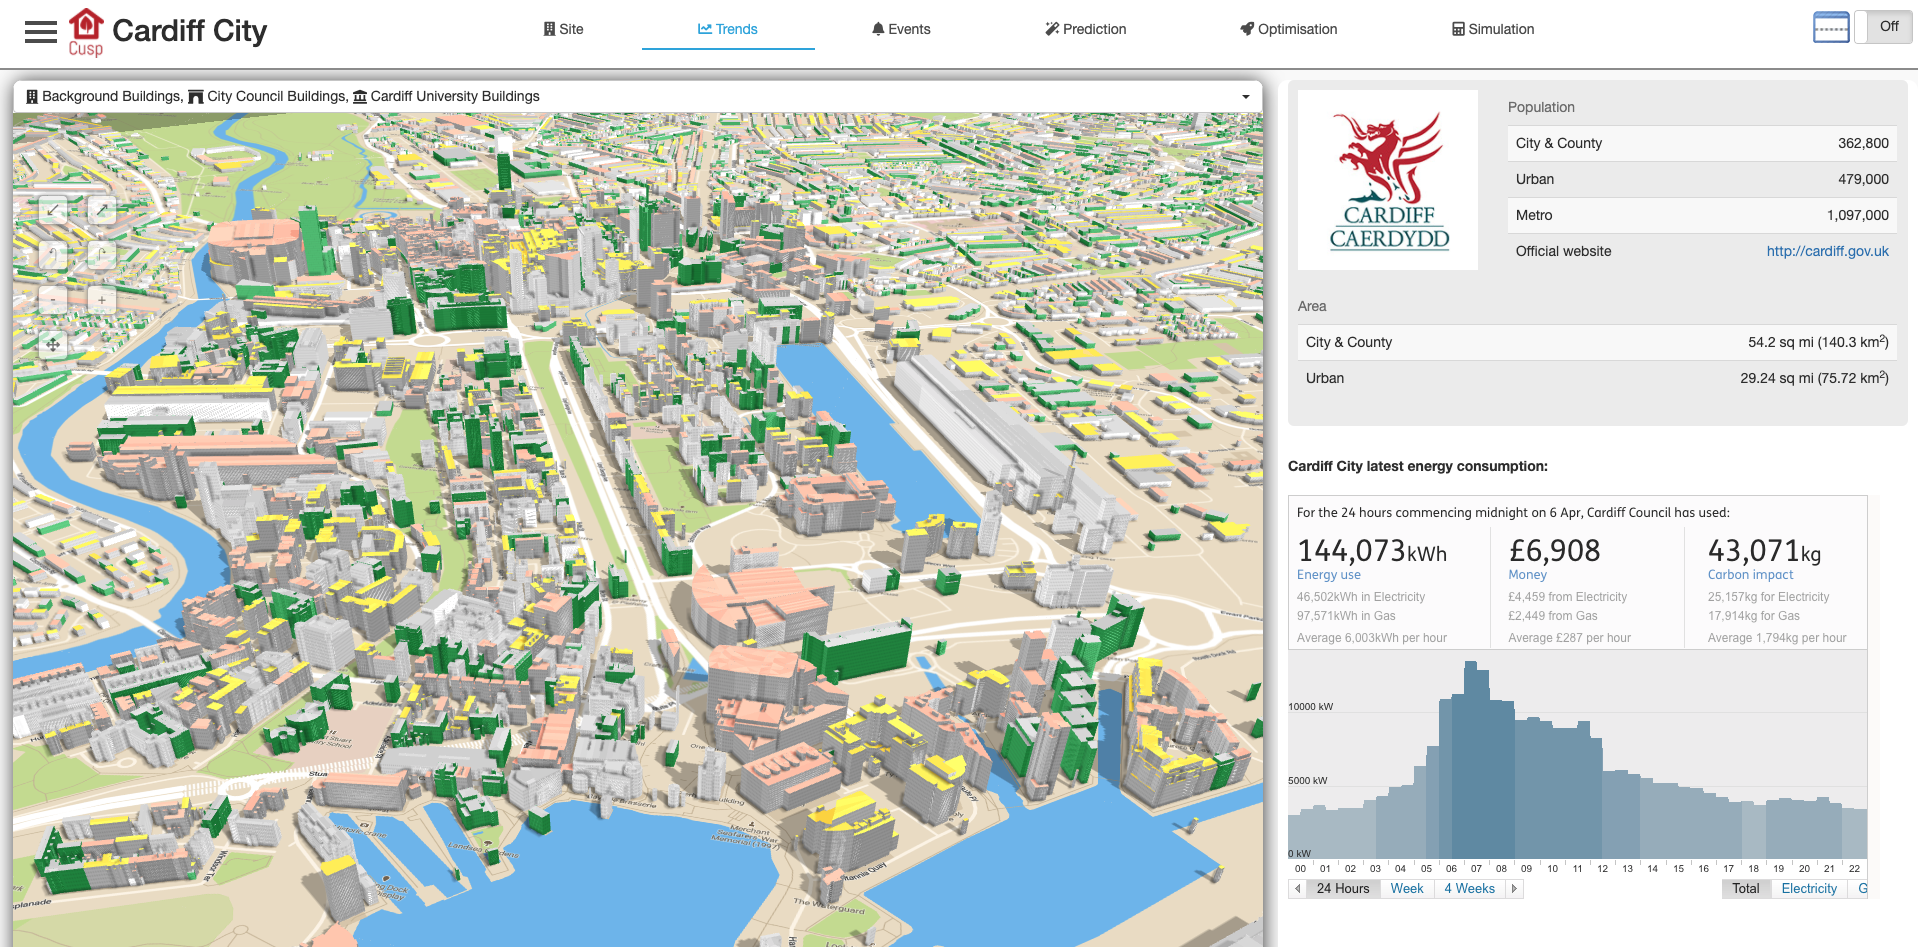Tilt the map up with the north-east arrow control
This screenshot has width=1918, height=947.
(102, 210)
